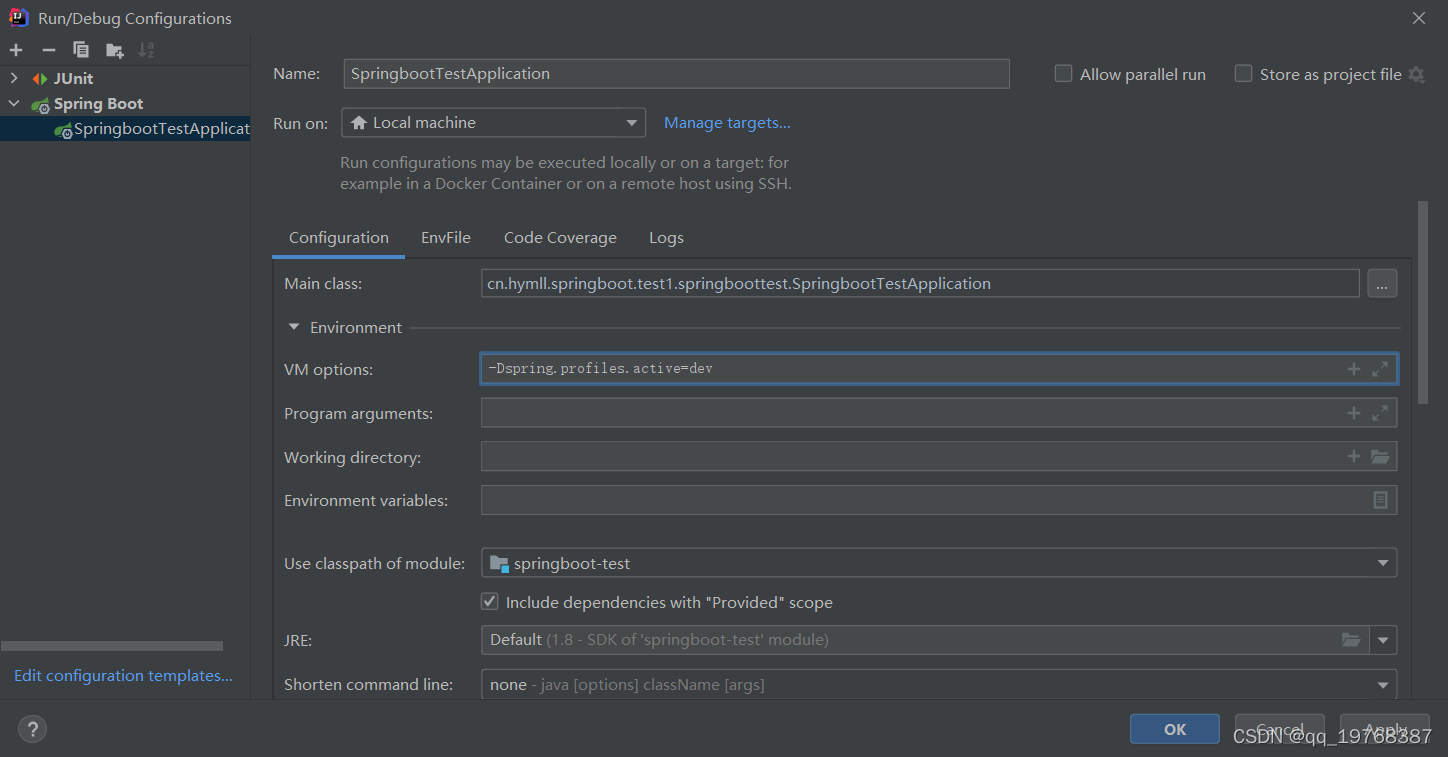The width and height of the screenshot is (1448, 757).
Task: Expand the JUnit tree node
Action: 14,78
